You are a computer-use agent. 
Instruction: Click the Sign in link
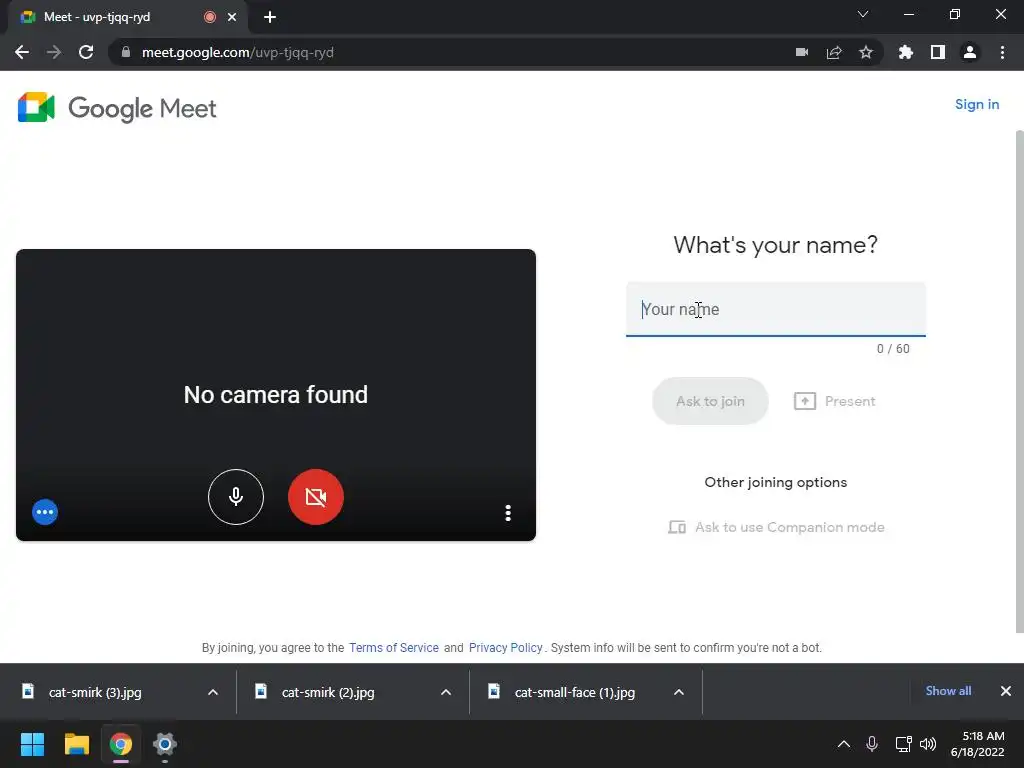coord(976,104)
